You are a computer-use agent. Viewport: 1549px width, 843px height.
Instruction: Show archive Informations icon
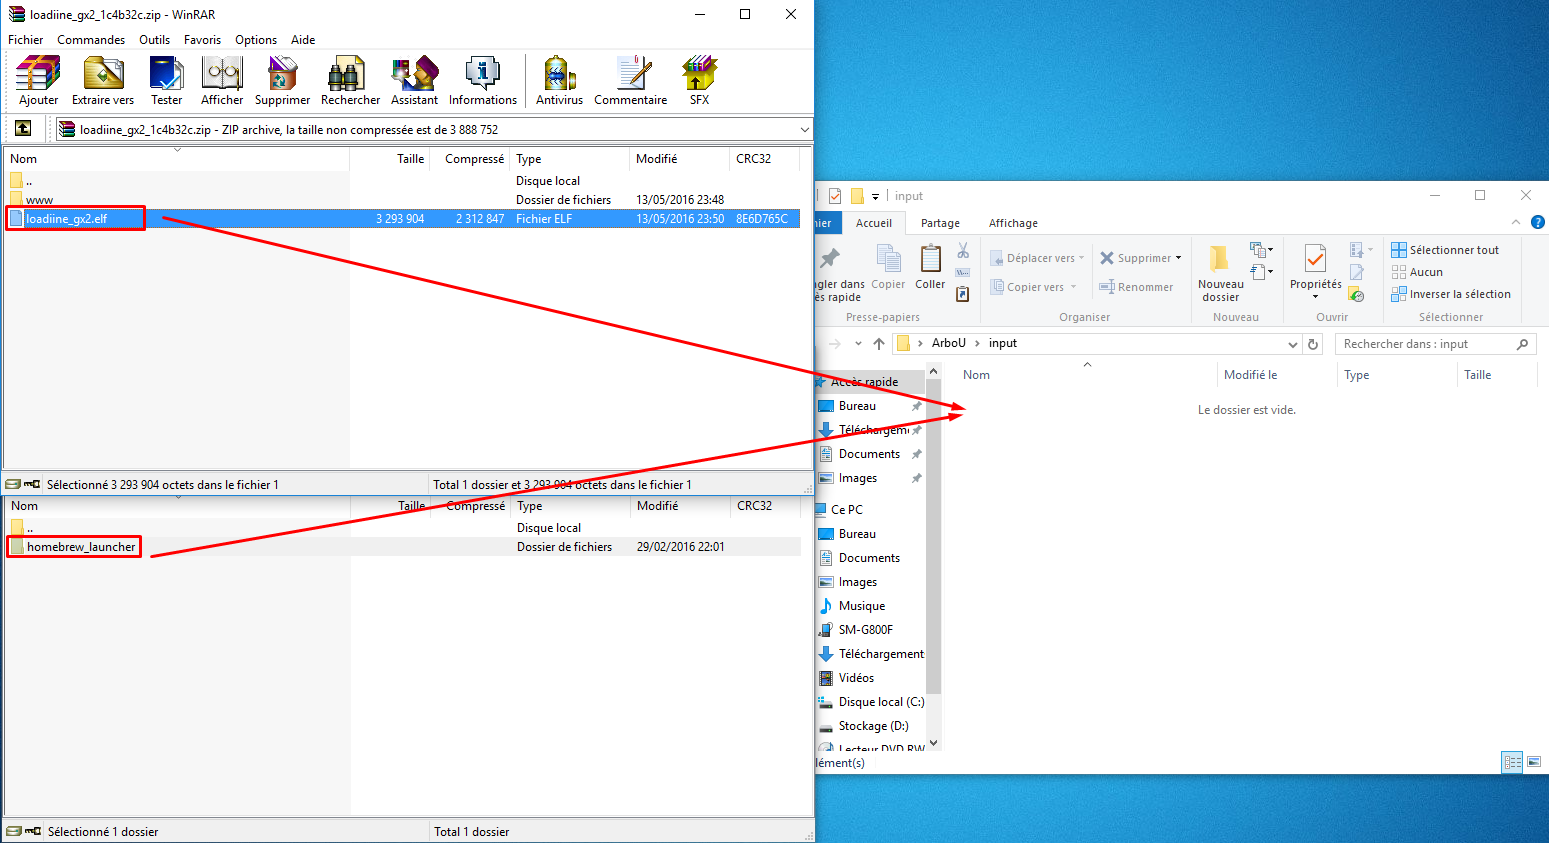(483, 75)
